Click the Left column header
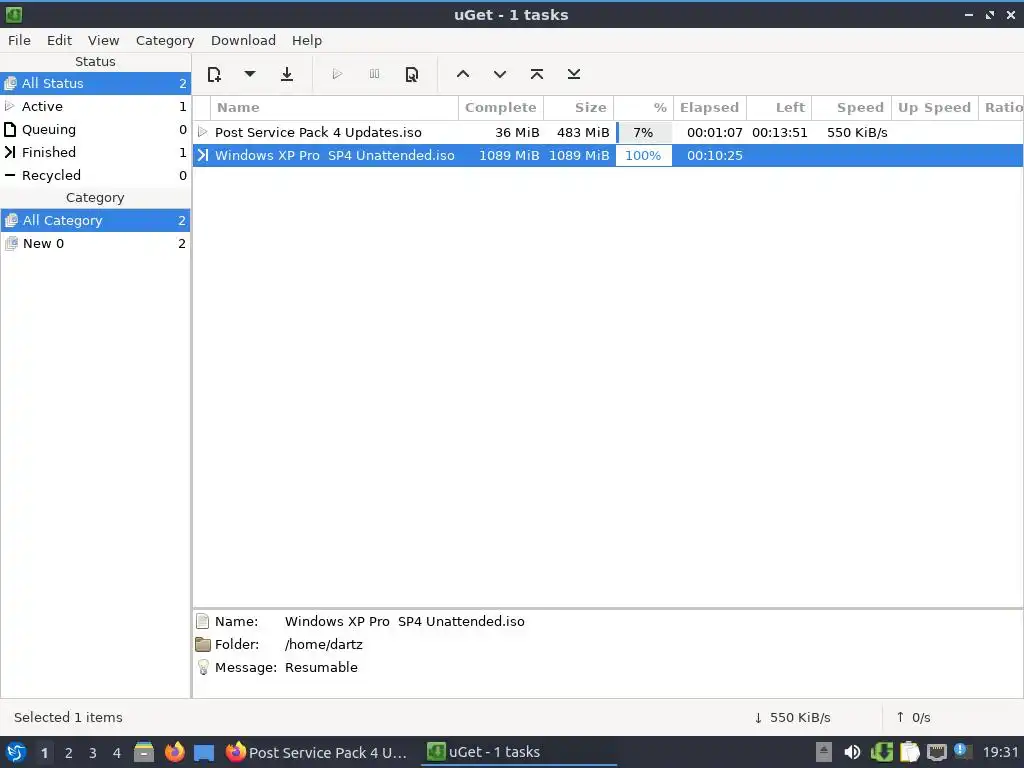Screen dimensions: 1024x768 779,108
